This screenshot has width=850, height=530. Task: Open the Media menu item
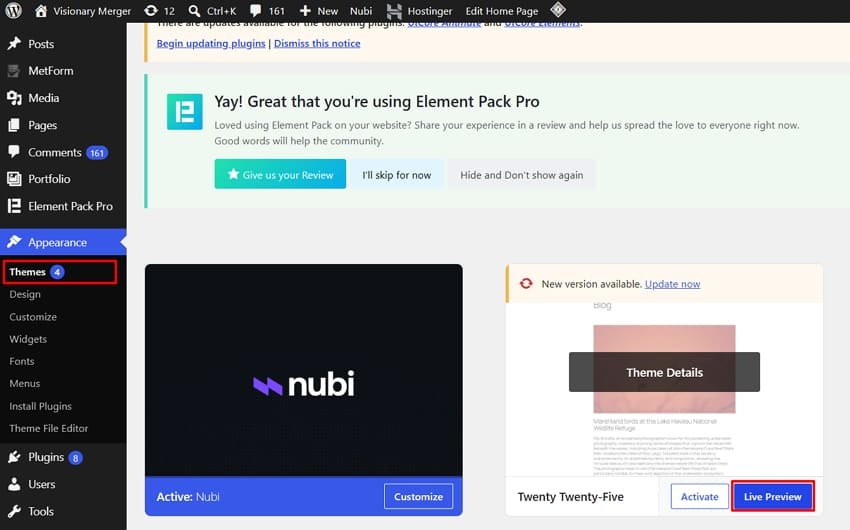pyautogui.click(x=44, y=98)
